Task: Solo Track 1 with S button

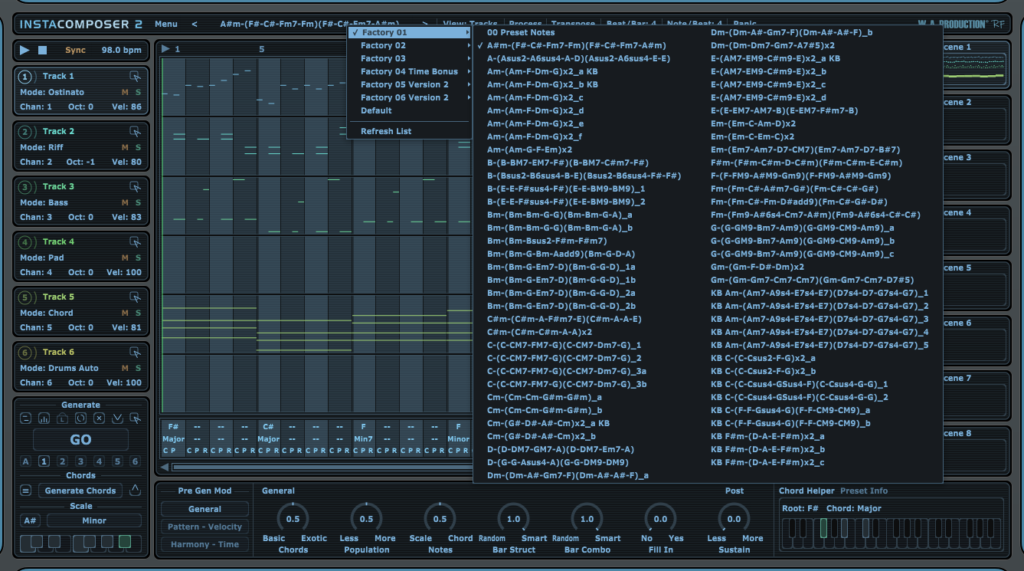Action: [x=138, y=92]
